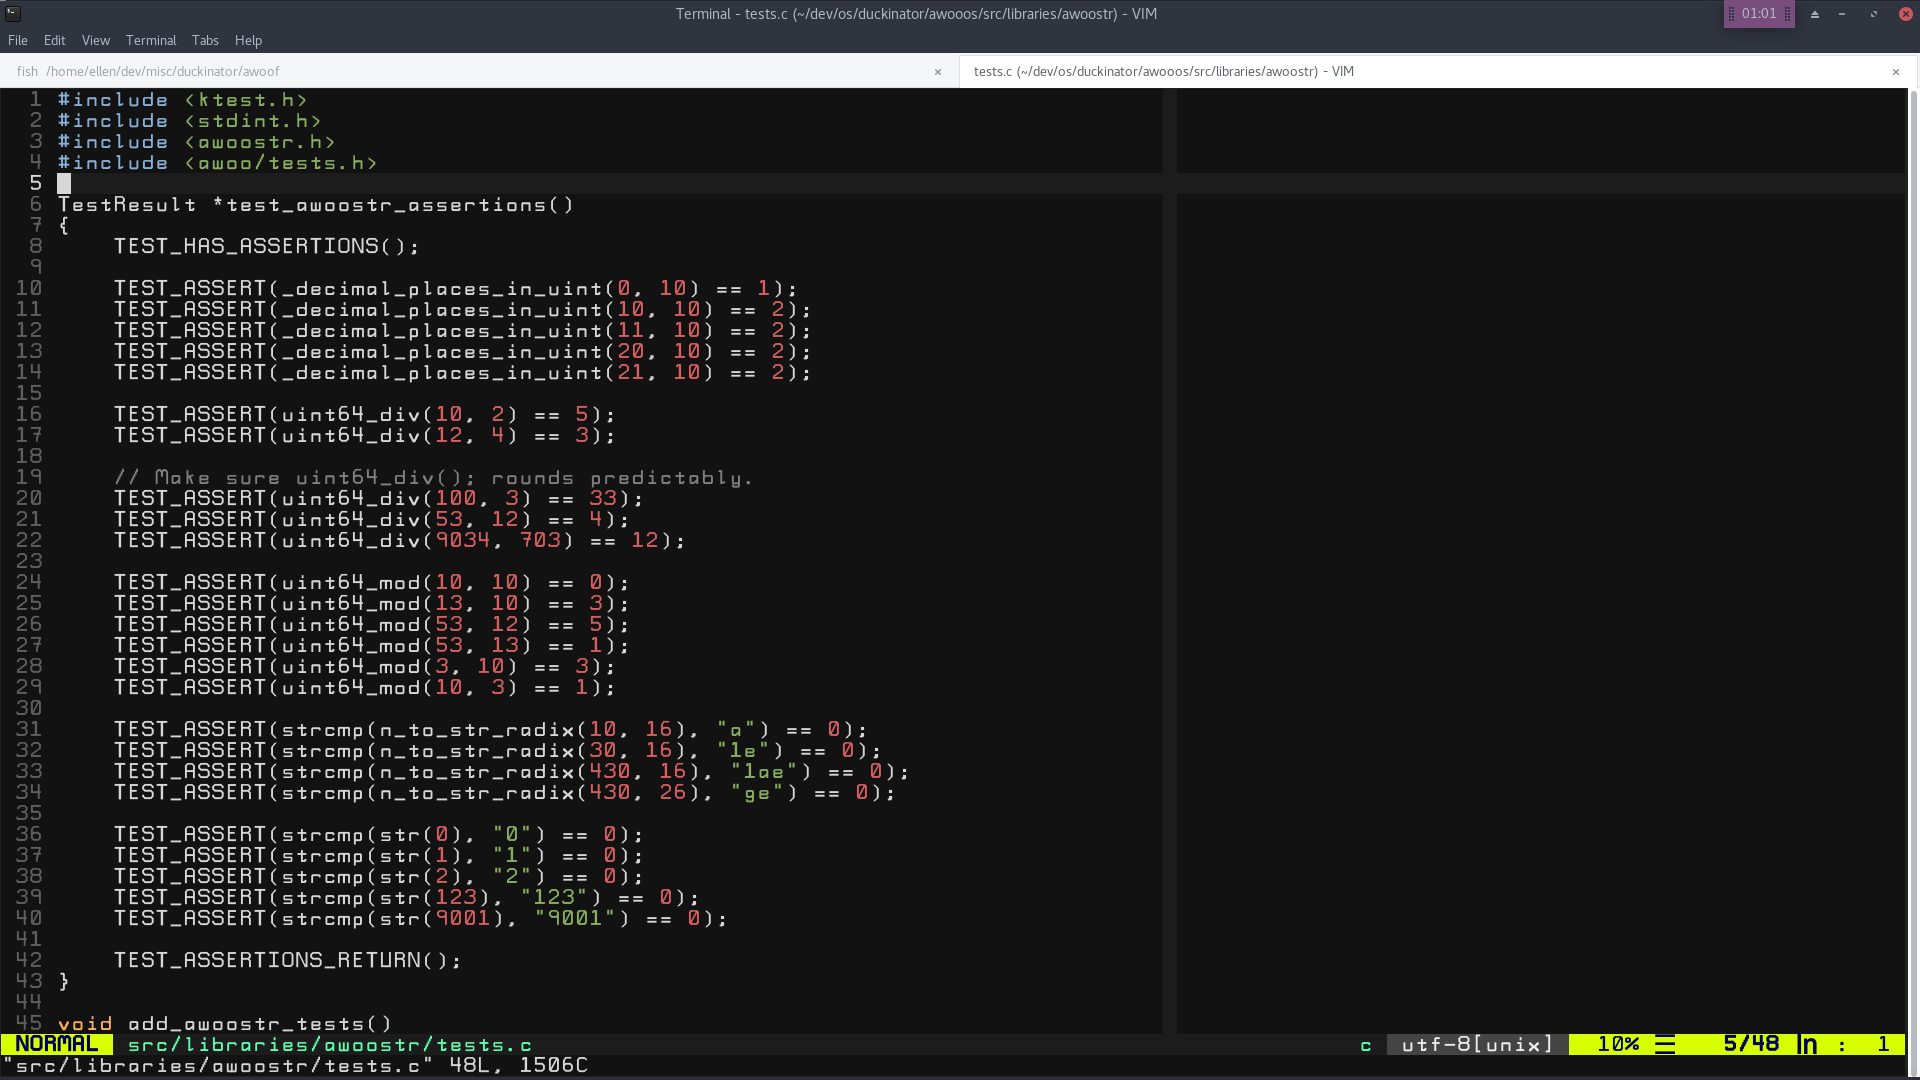Image resolution: width=1920 pixels, height=1080 pixels.
Task: Click the terminal icon in the title bar
Action: pyautogui.click(x=13, y=13)
